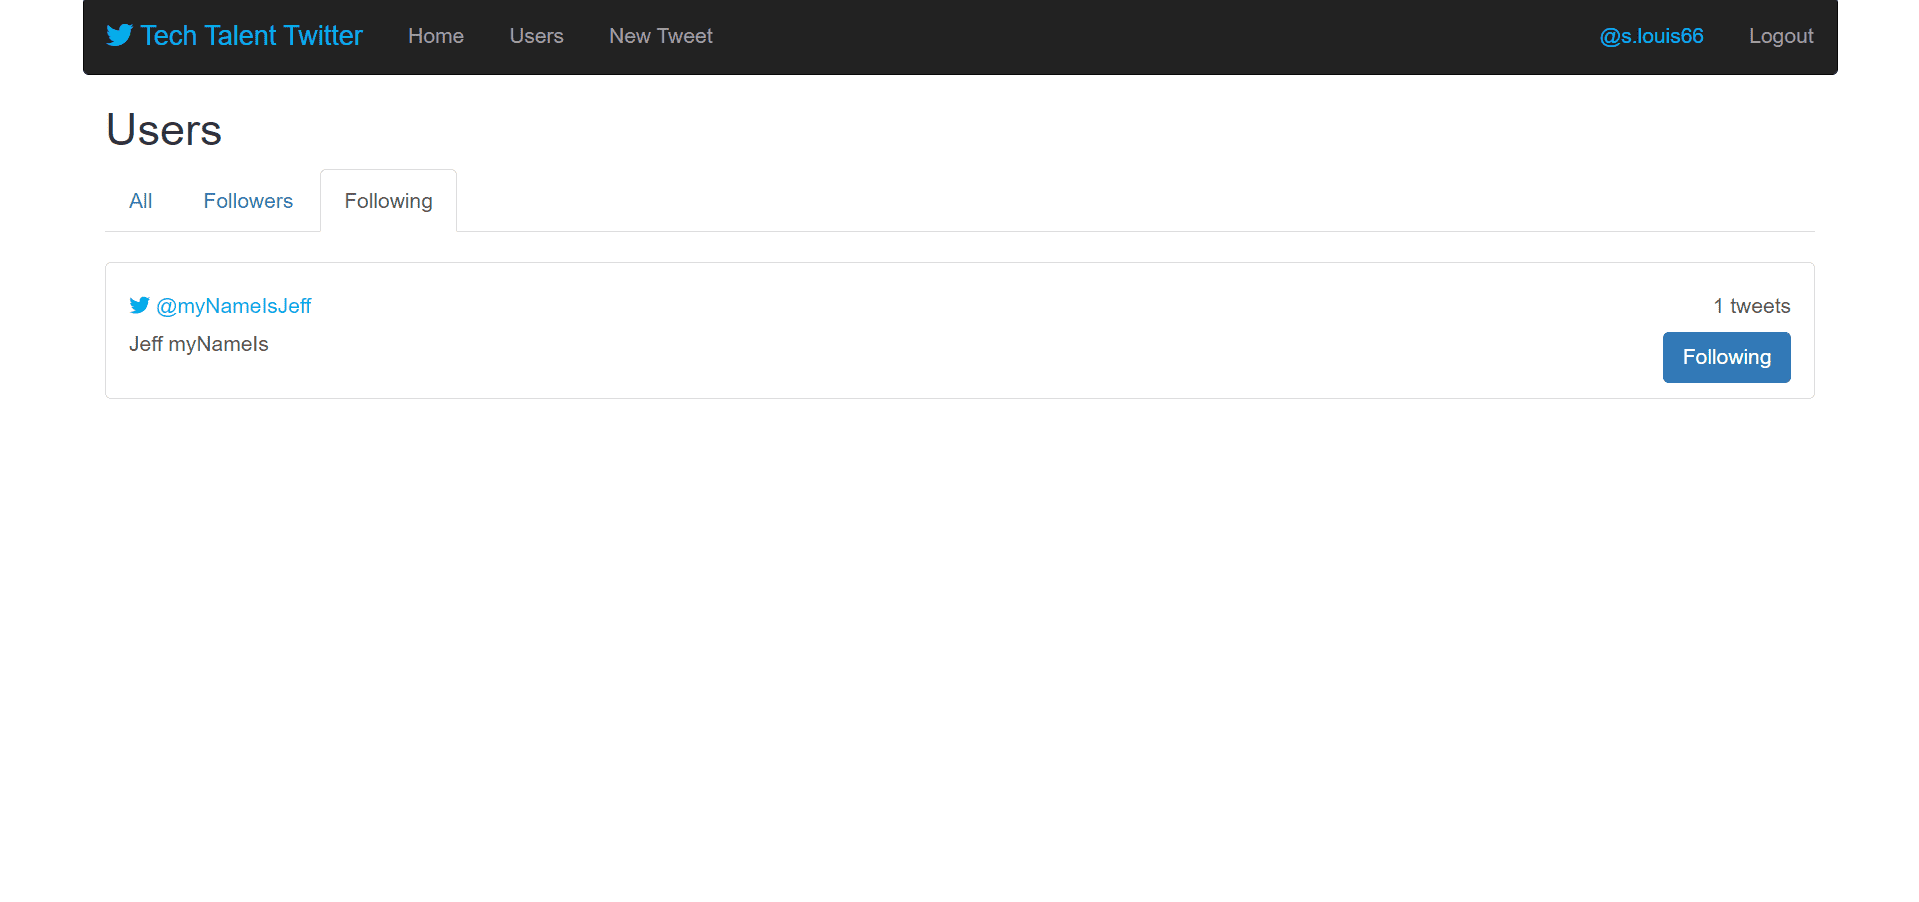This screenshot has height=902, width=1919.
Task: Click the 1 tweets count text
Action: [1752, 306]
